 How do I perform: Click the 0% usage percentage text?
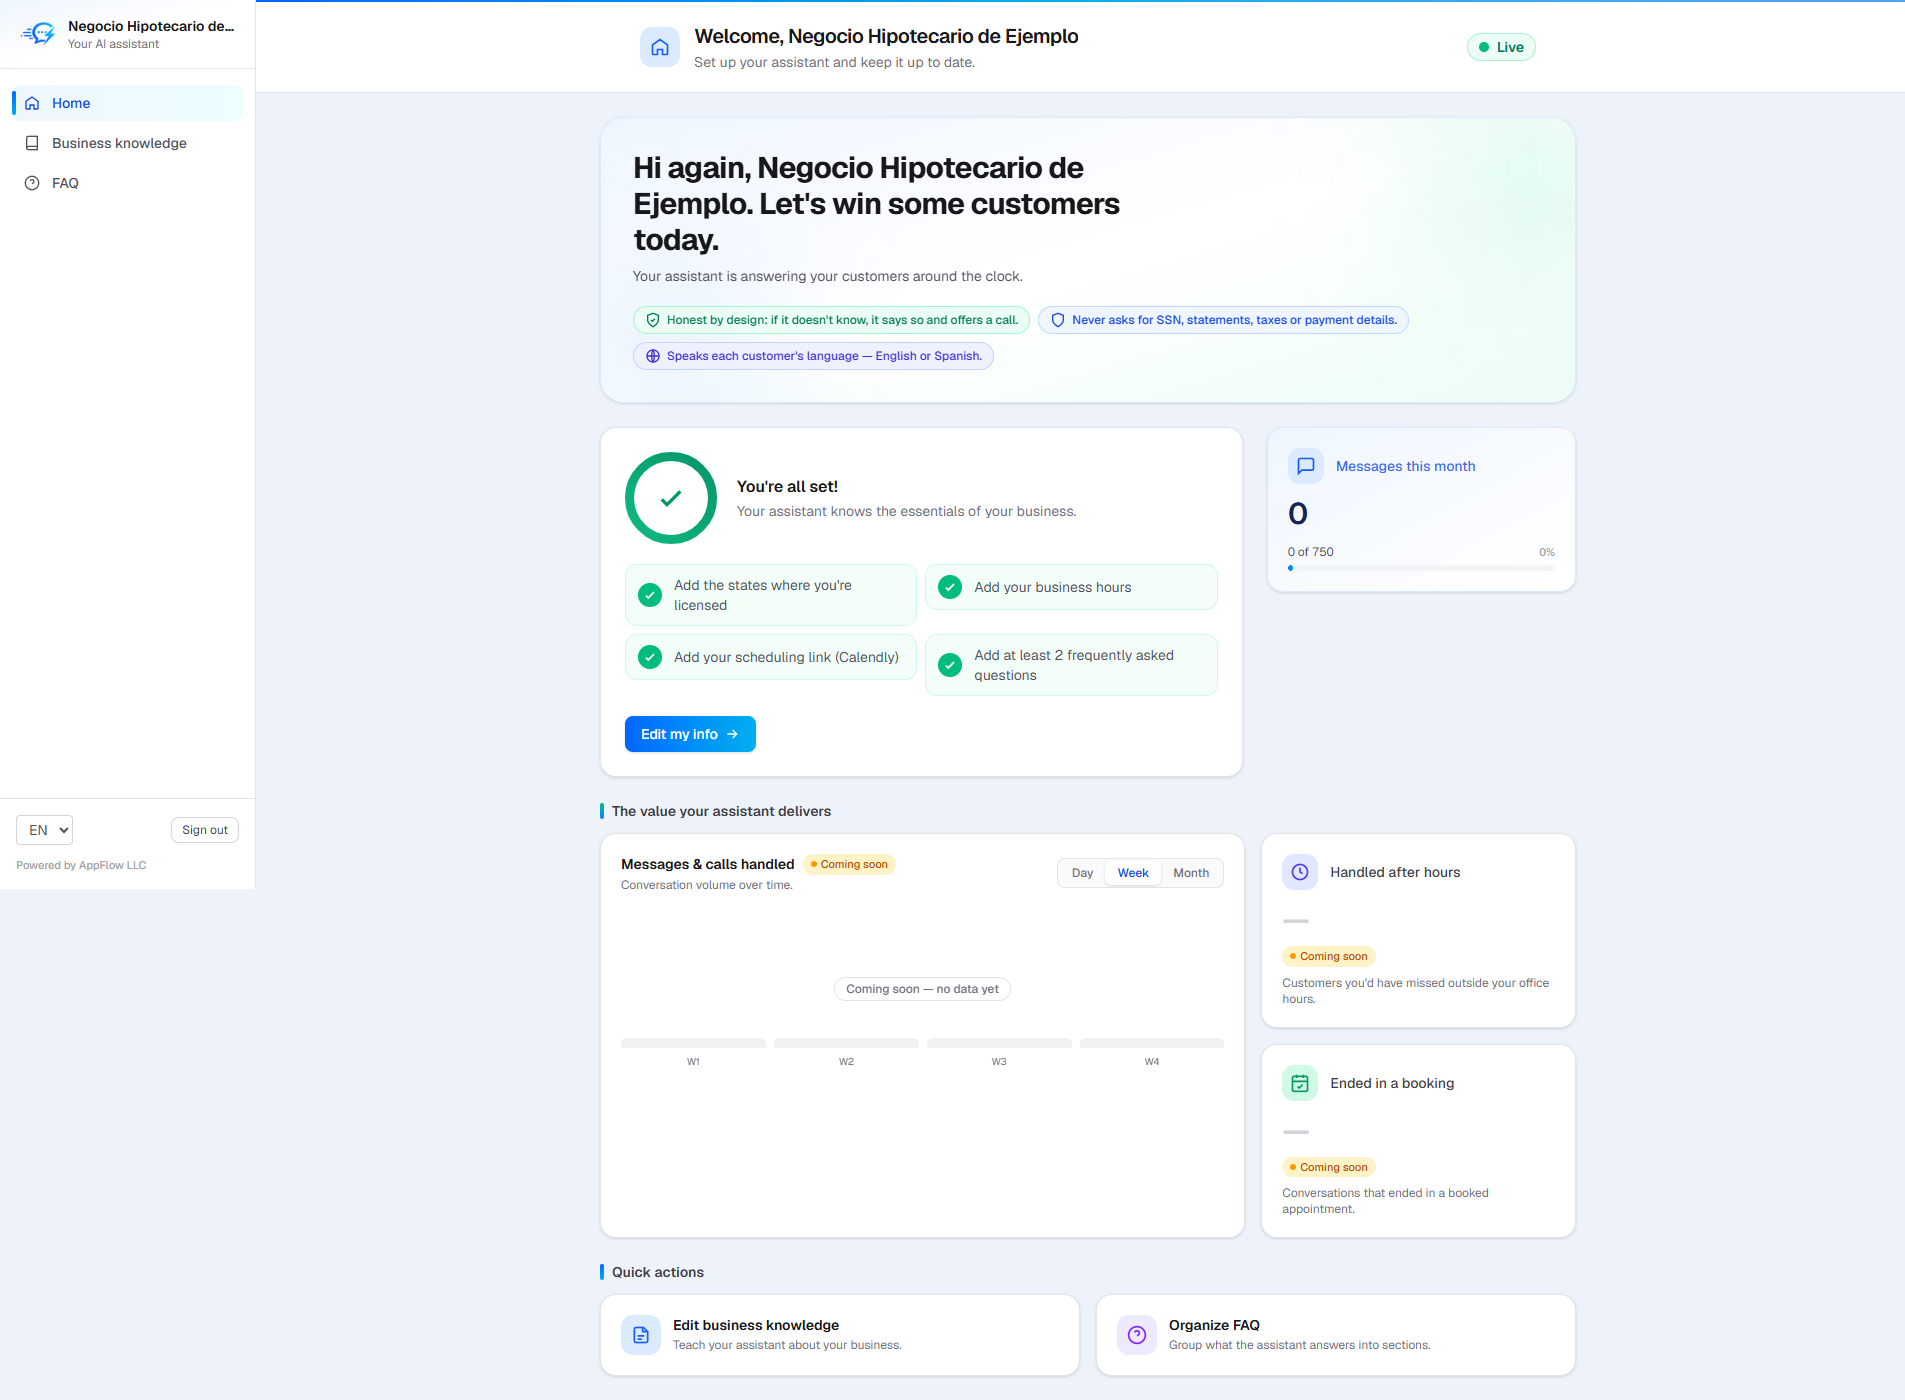pyautogui.click(x=1547, y=552)
